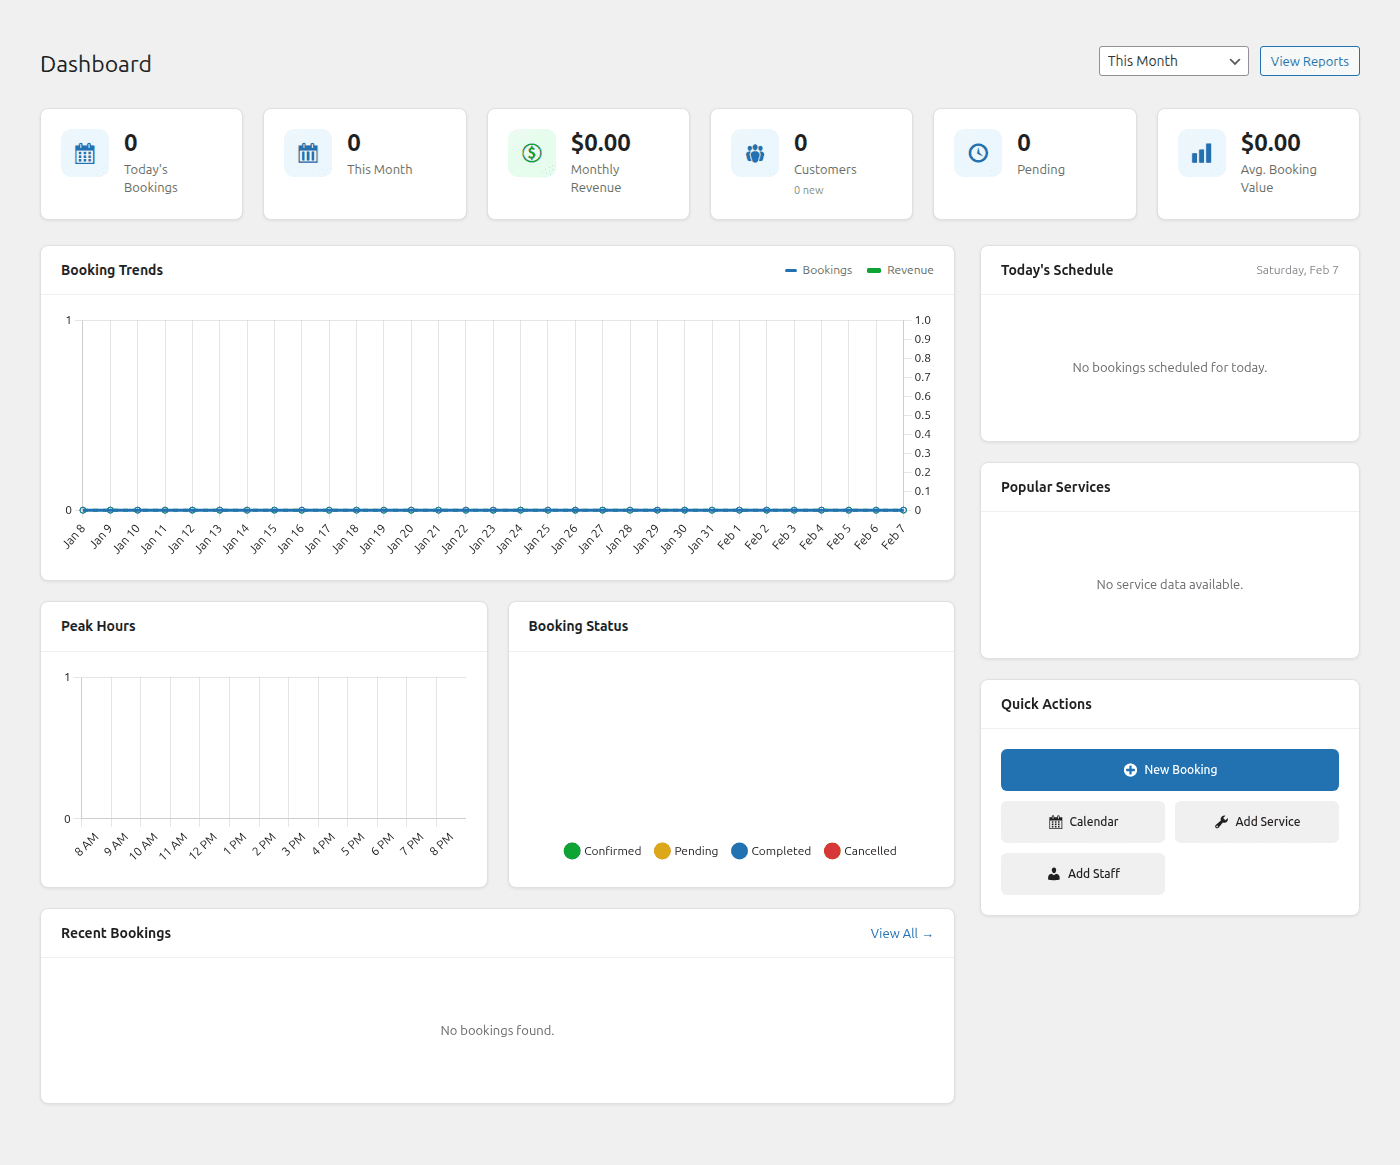Click the Add Service quick action

(1256, 821)
